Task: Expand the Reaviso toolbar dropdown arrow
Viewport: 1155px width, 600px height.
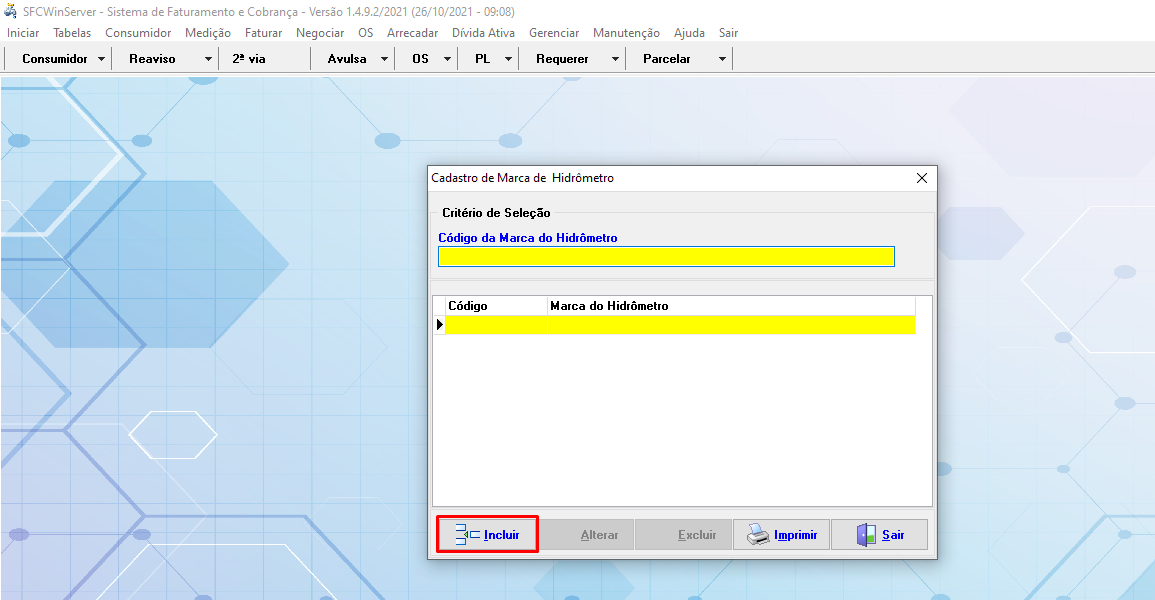Action: (208, 59)
